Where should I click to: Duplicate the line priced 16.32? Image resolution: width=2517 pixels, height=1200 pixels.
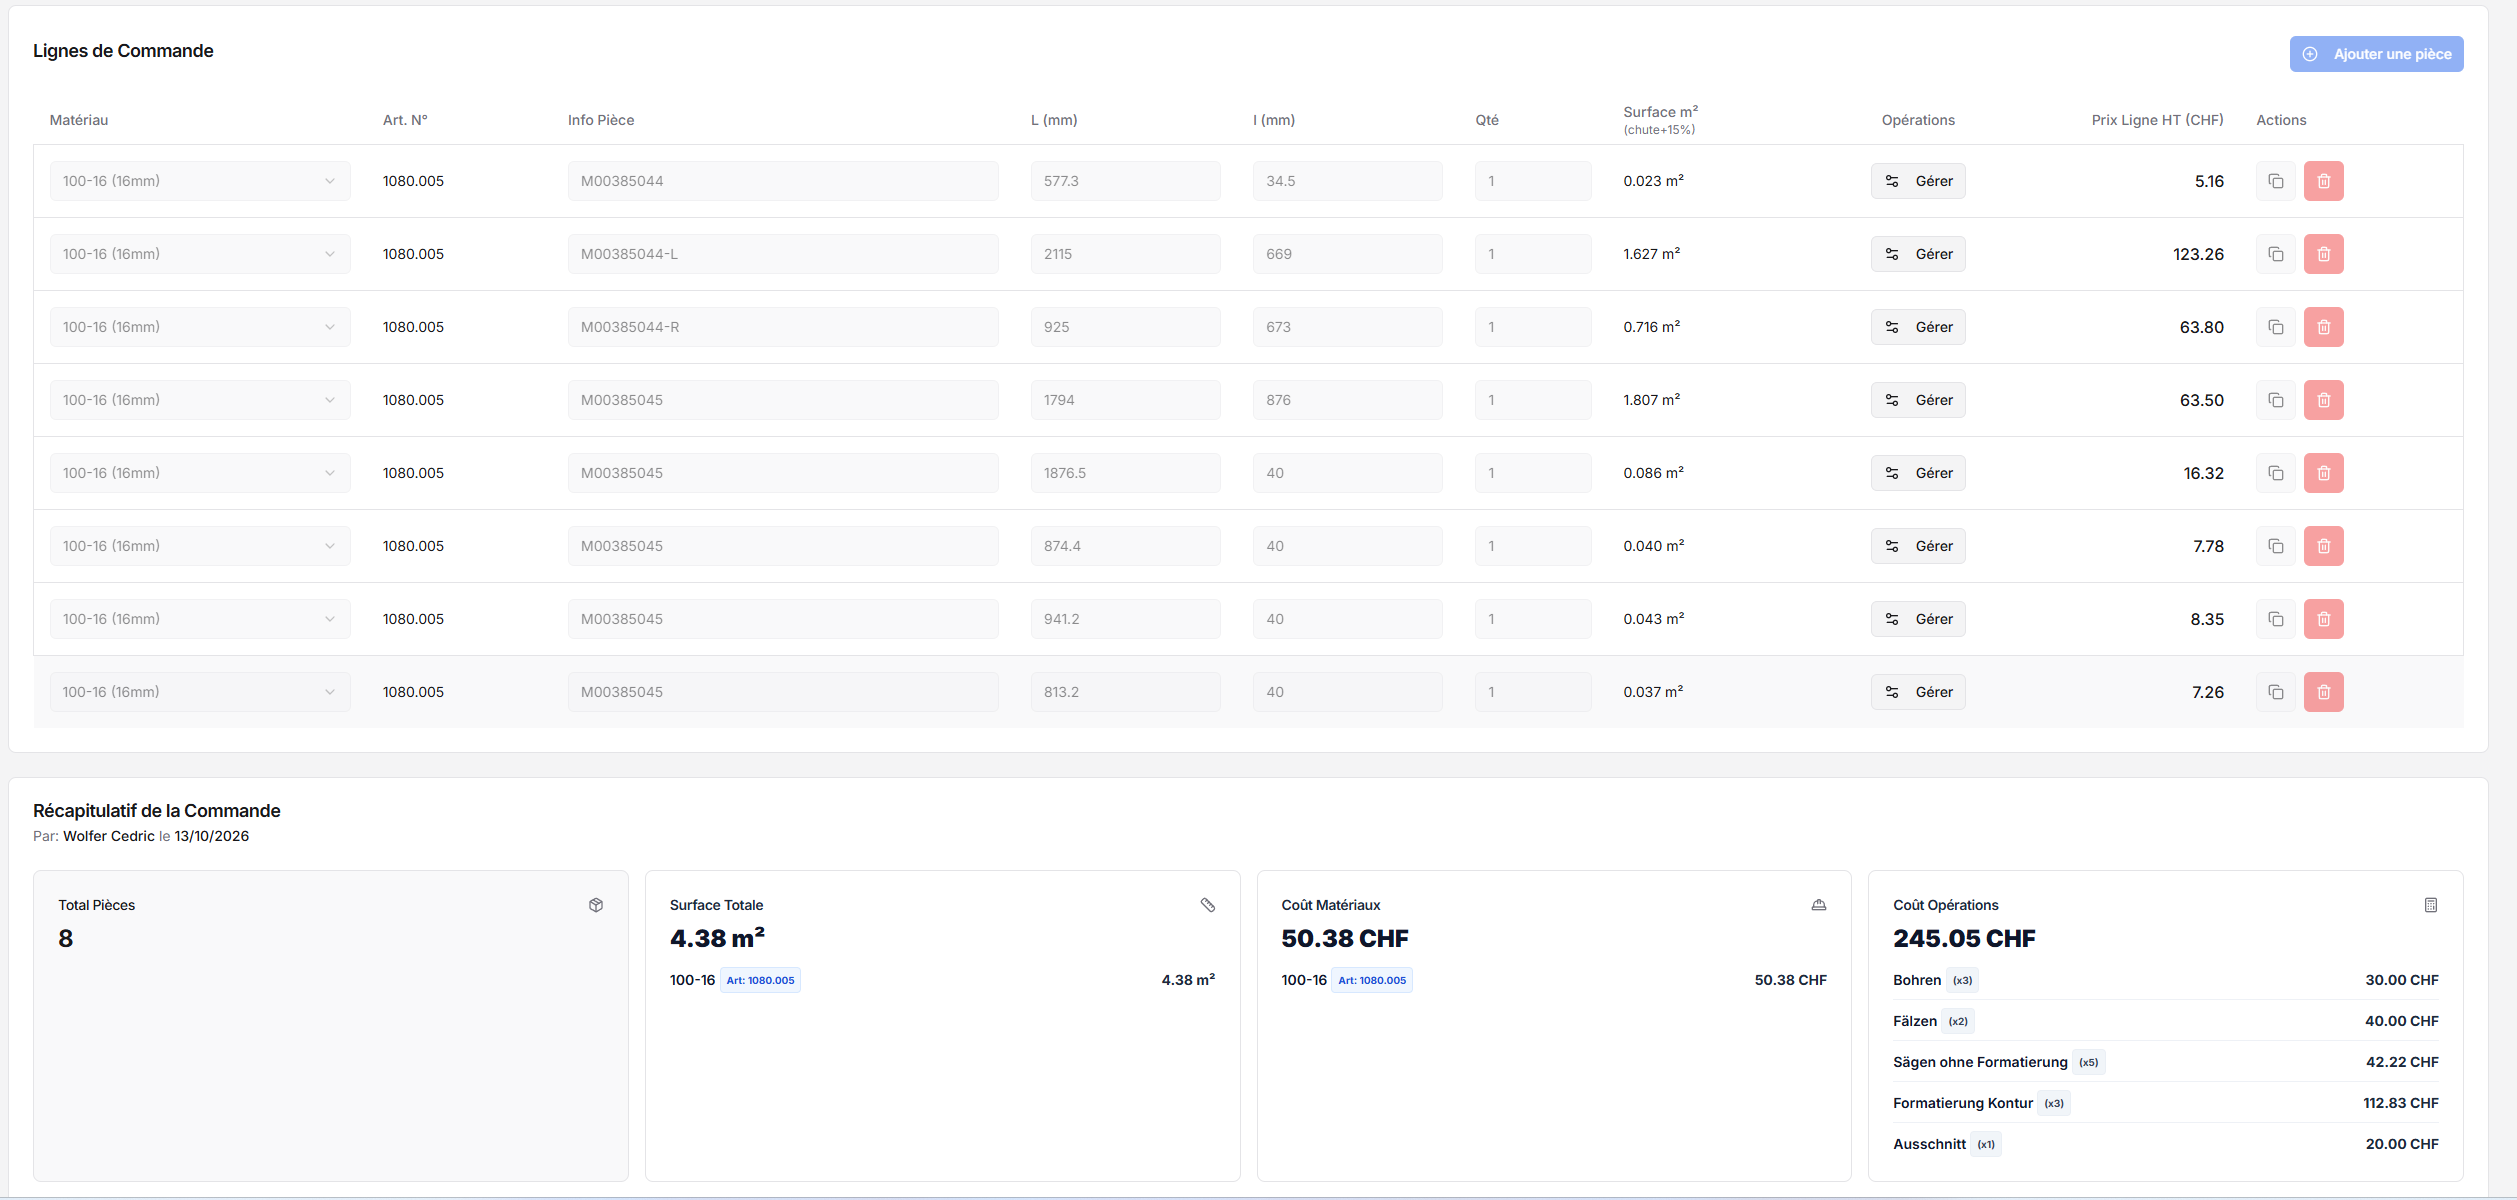2275,473
